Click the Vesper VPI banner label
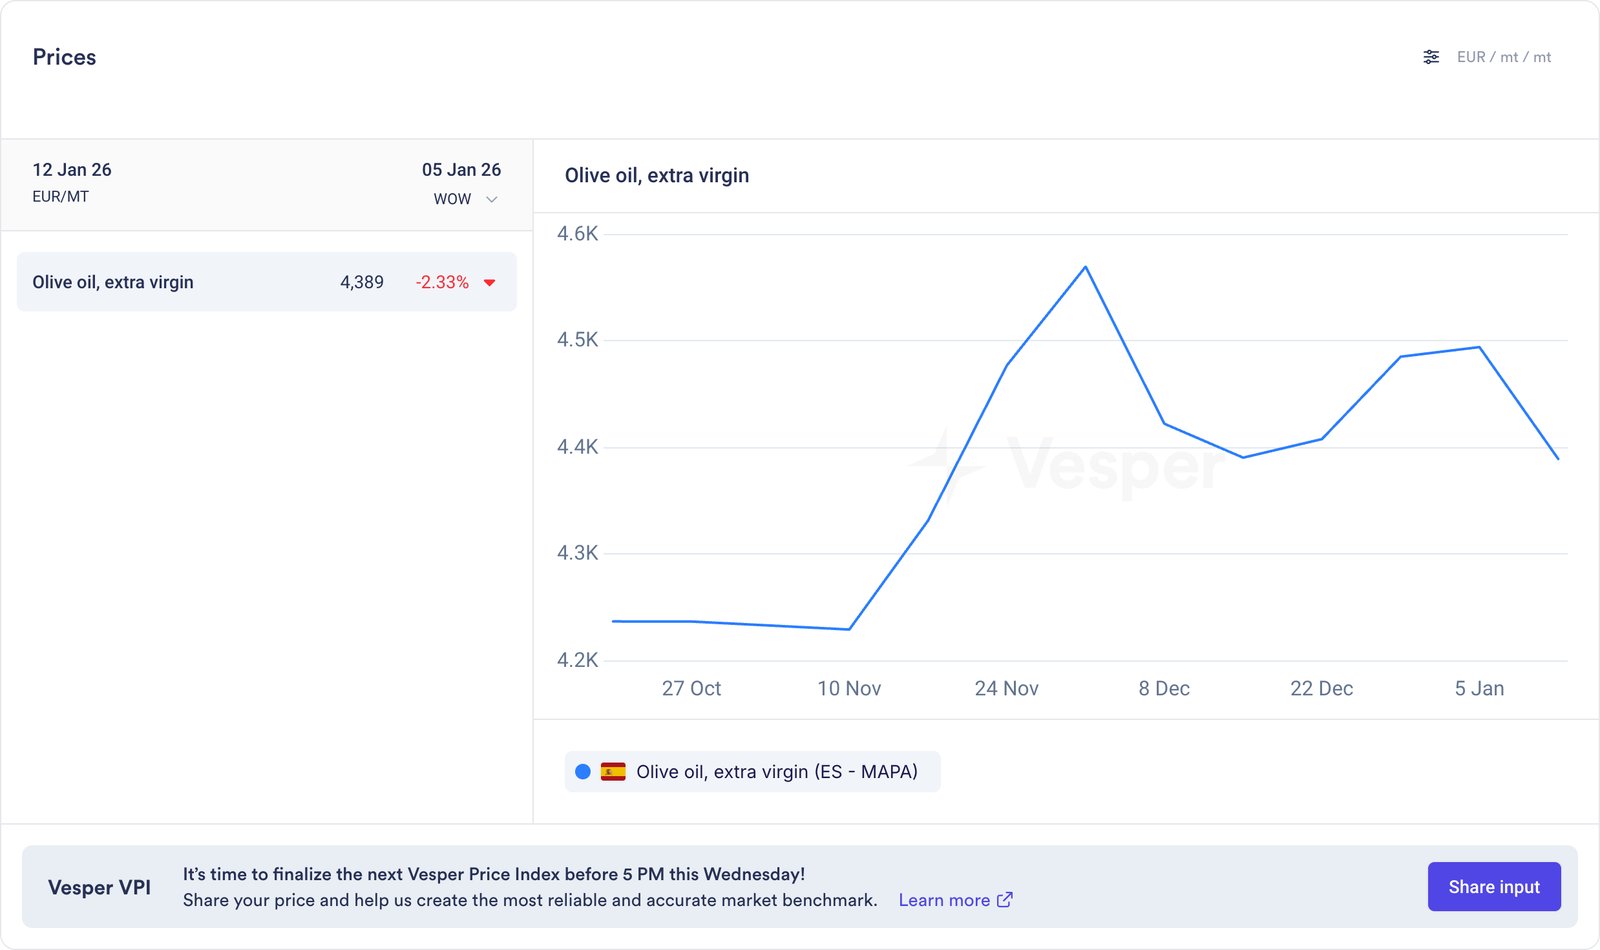The image size is (1600, 950). pyautogui.click(x=99, y=887)
